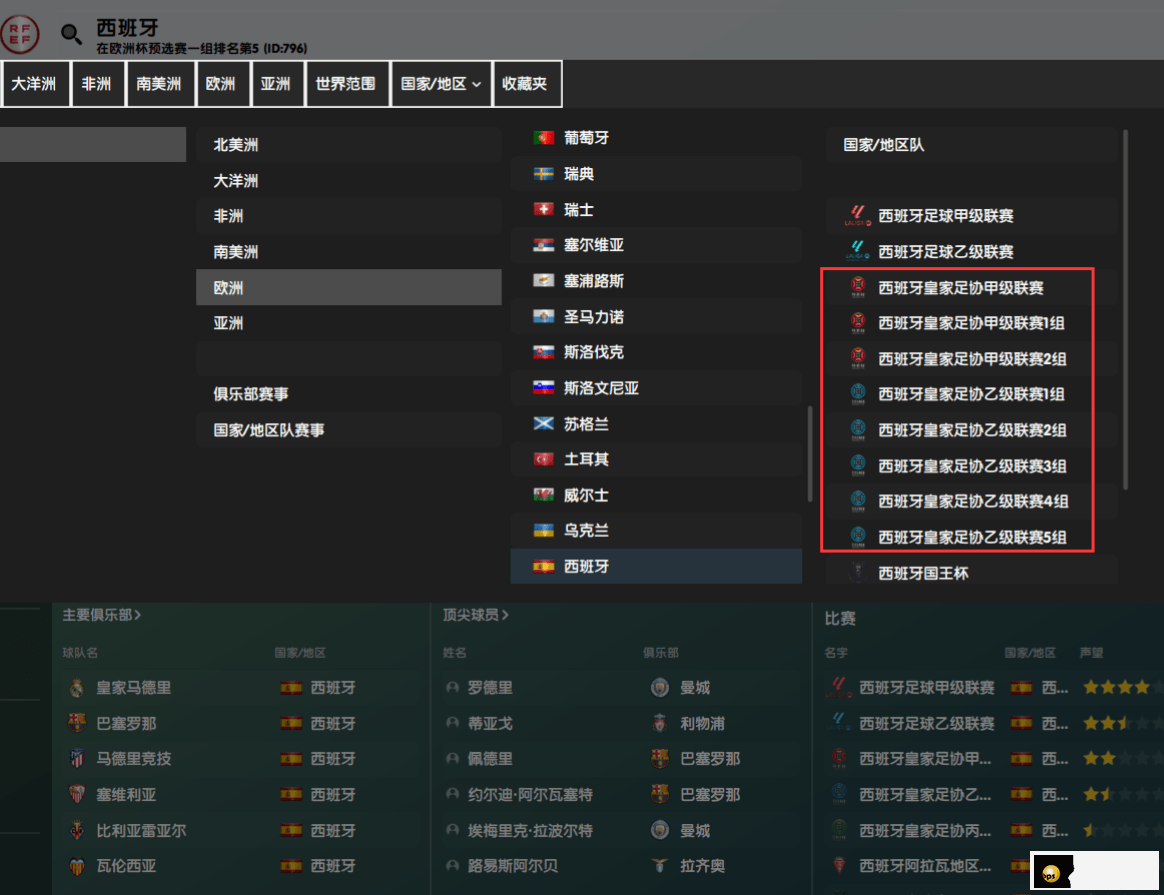Switch to 非洲 tab

click(x=97, y=84)
